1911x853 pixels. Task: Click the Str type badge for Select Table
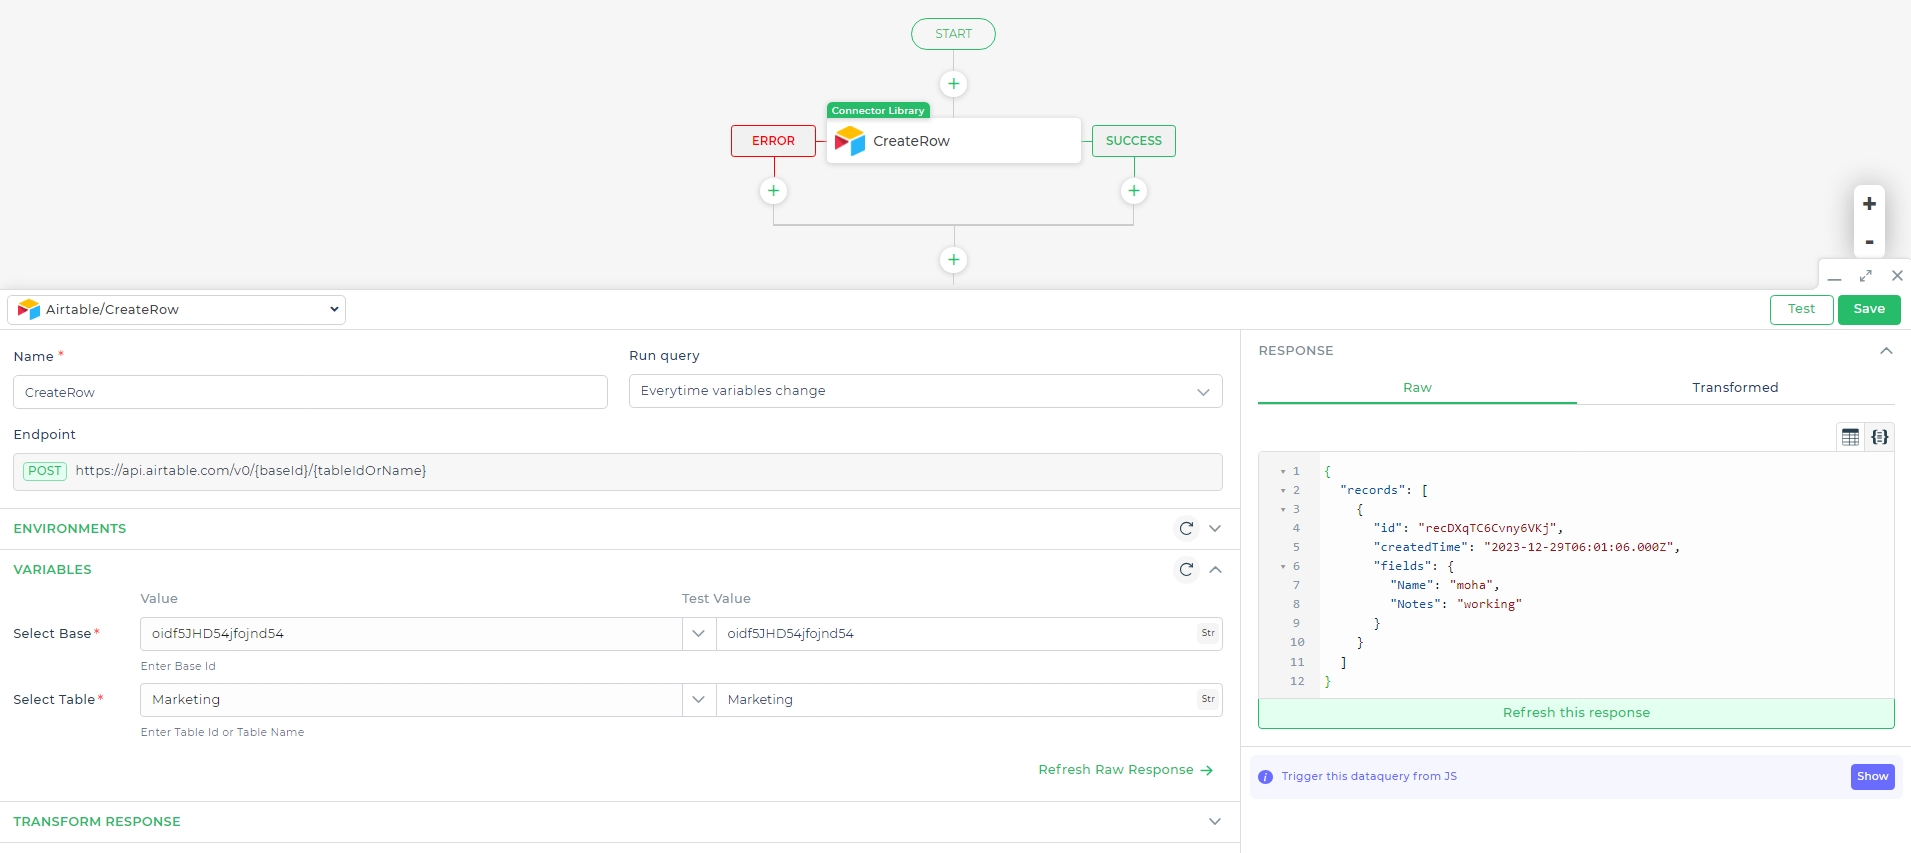(x=1208, y=699)
